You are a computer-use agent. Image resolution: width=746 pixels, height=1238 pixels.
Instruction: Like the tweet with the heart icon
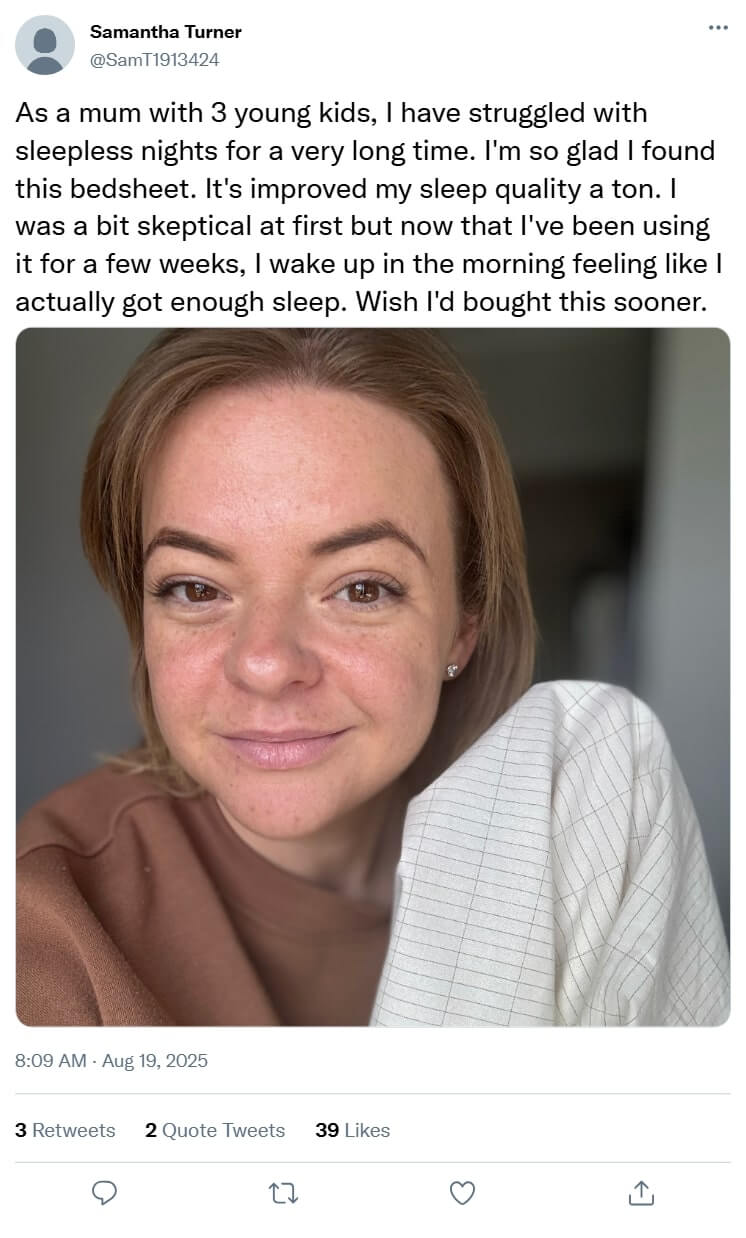(462, 1192)
